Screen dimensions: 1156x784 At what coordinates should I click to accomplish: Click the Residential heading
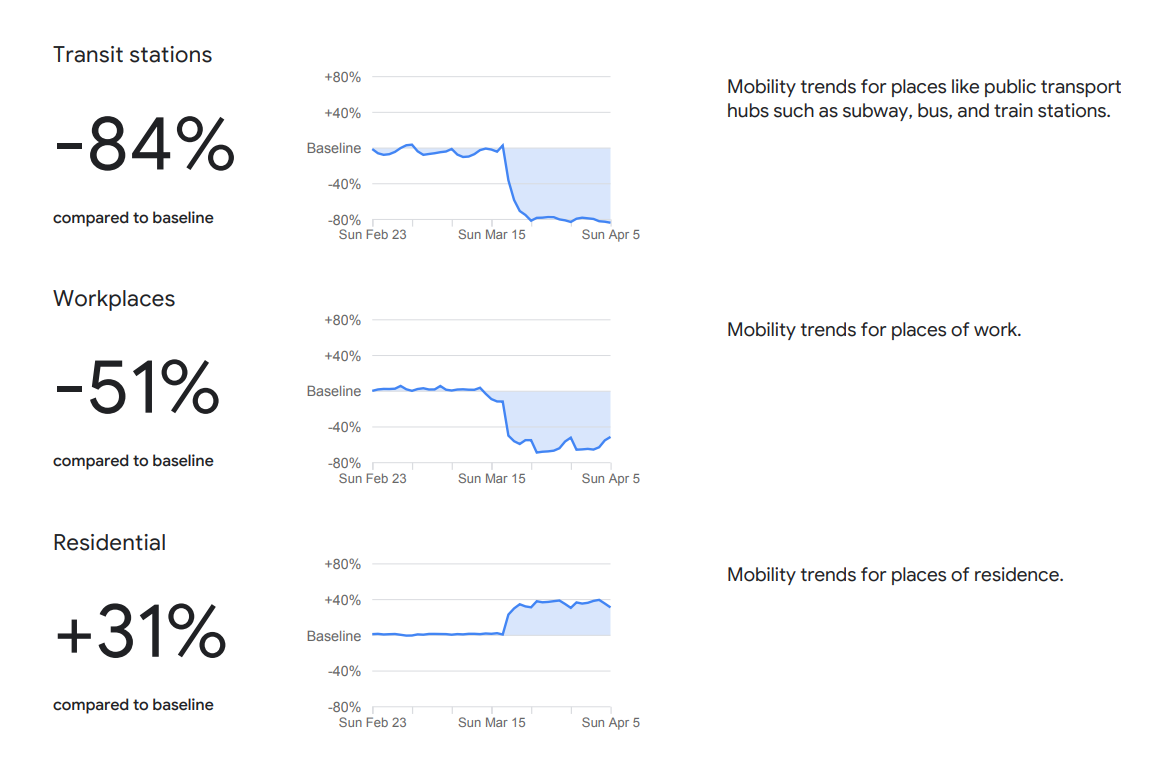[x=110, y=543]
